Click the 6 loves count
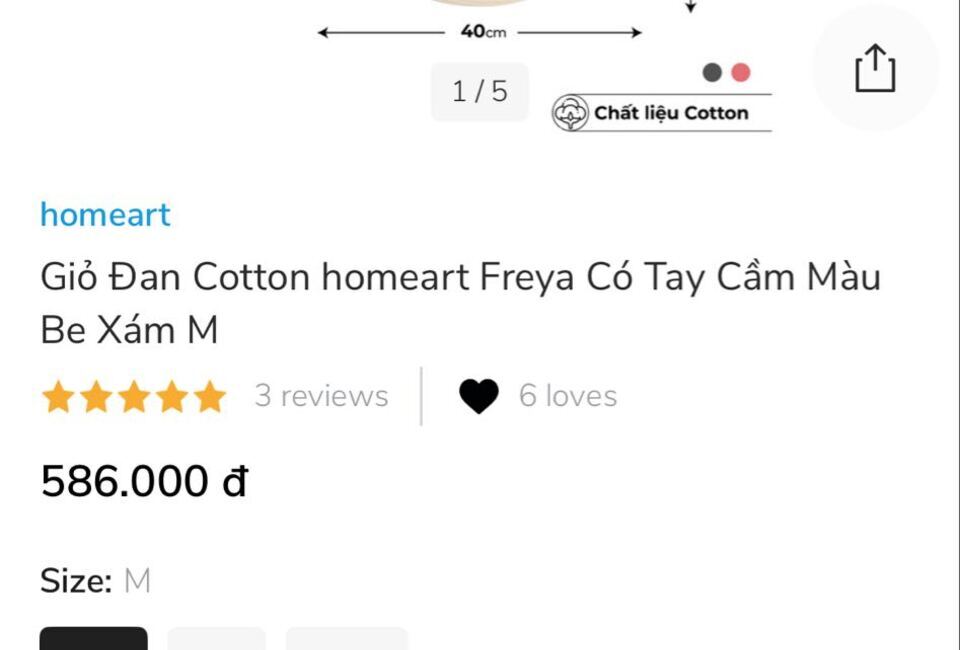 [568, 396]
